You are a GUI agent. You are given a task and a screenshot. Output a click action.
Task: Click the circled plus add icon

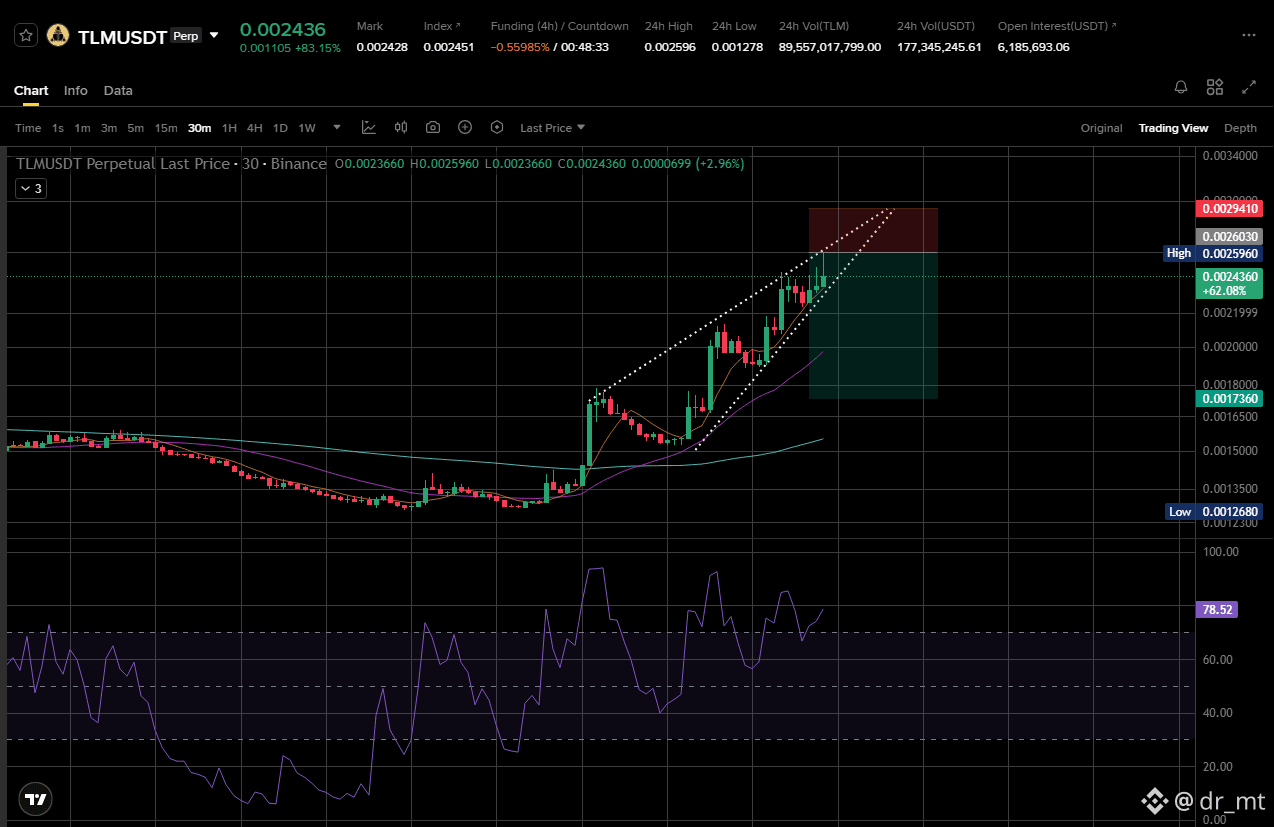point(465,127)
